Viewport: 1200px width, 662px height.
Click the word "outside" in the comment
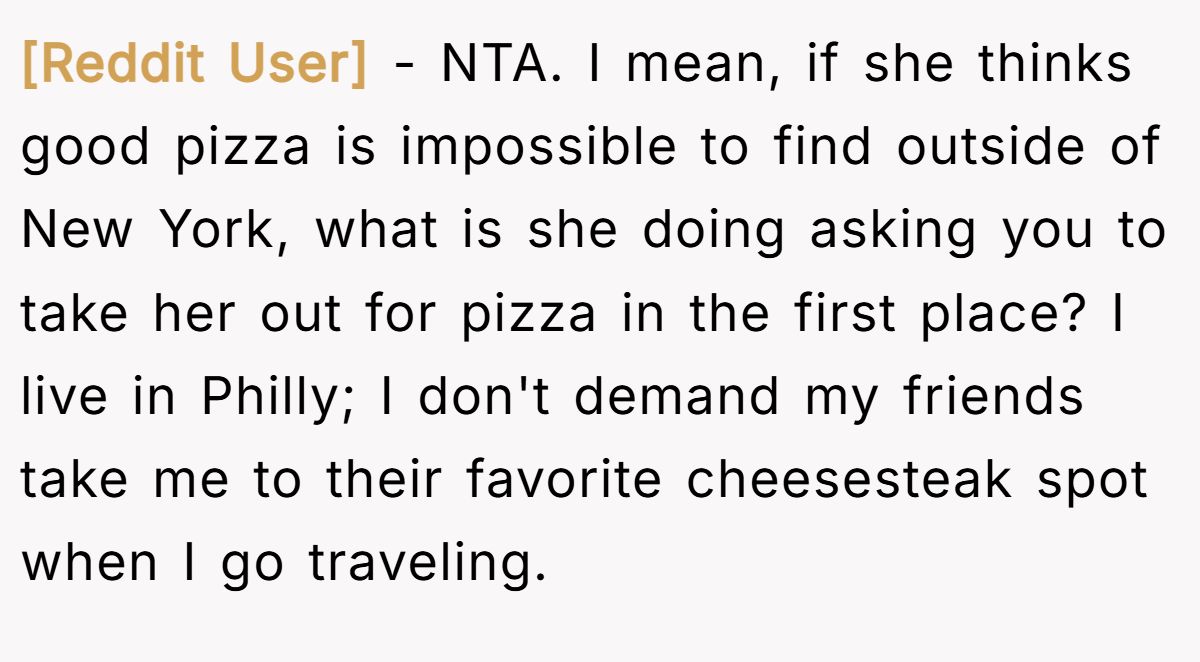990,148
